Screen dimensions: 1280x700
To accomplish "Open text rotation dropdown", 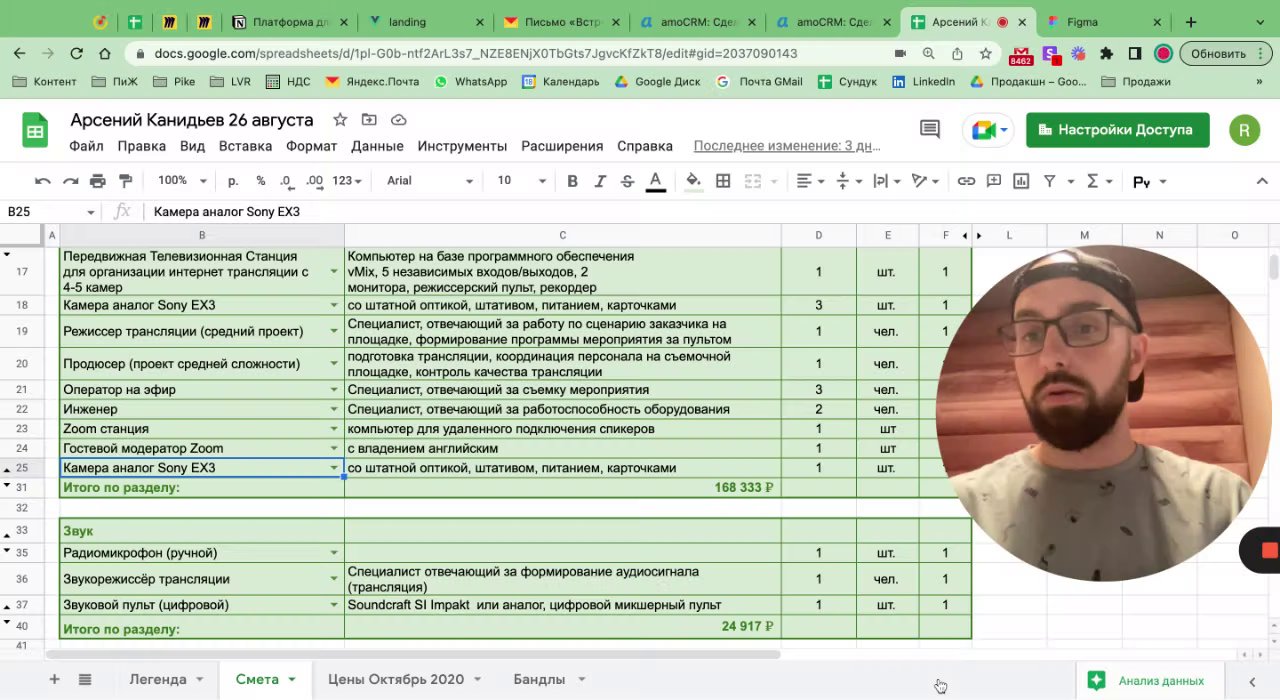I will tap(925, 181).
